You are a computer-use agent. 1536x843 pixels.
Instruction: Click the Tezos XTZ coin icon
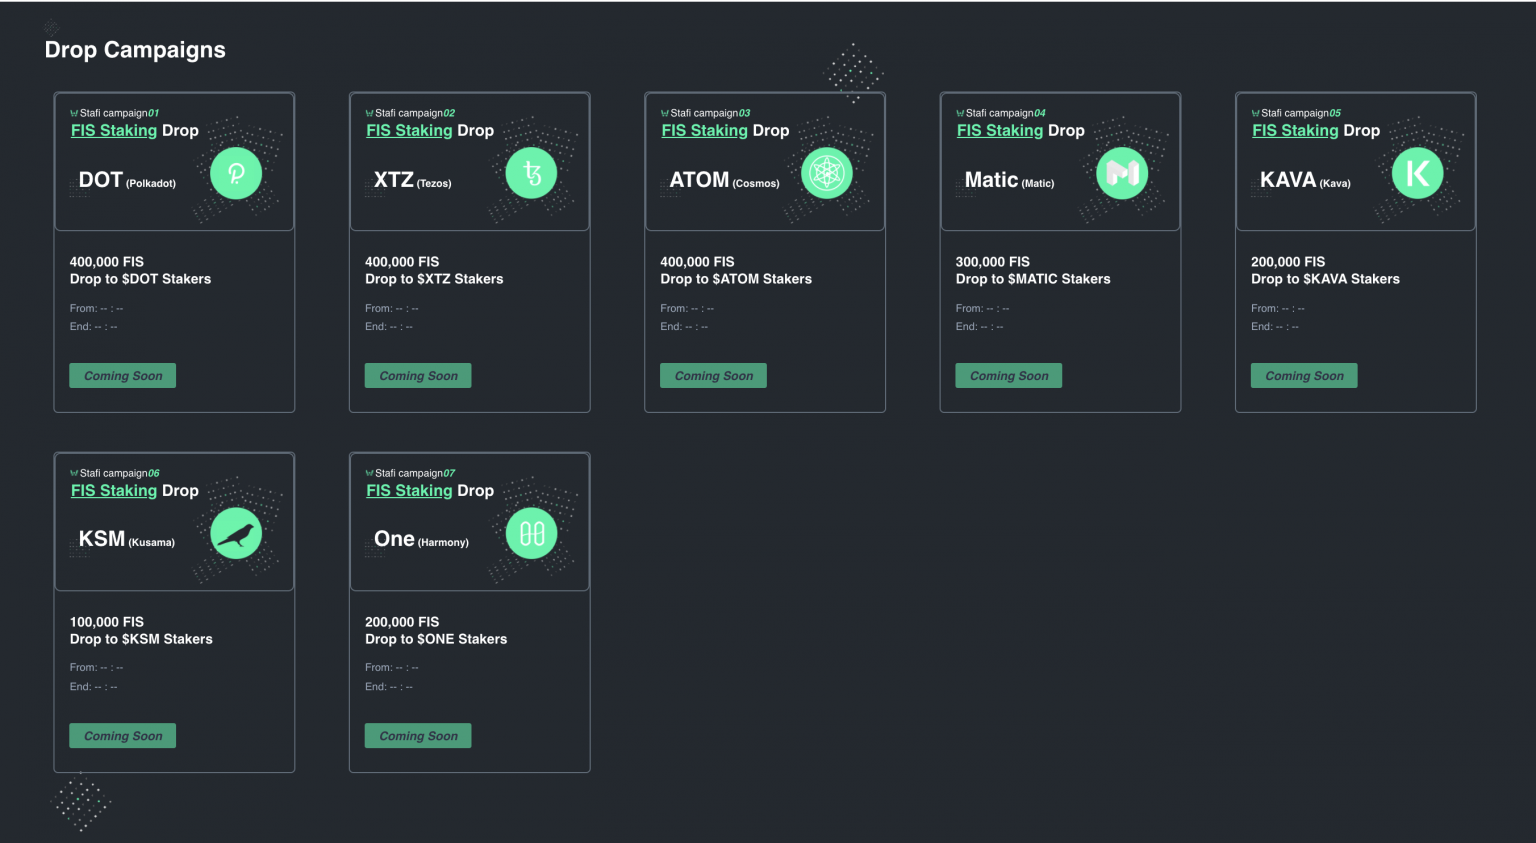[x=531, y=173]
